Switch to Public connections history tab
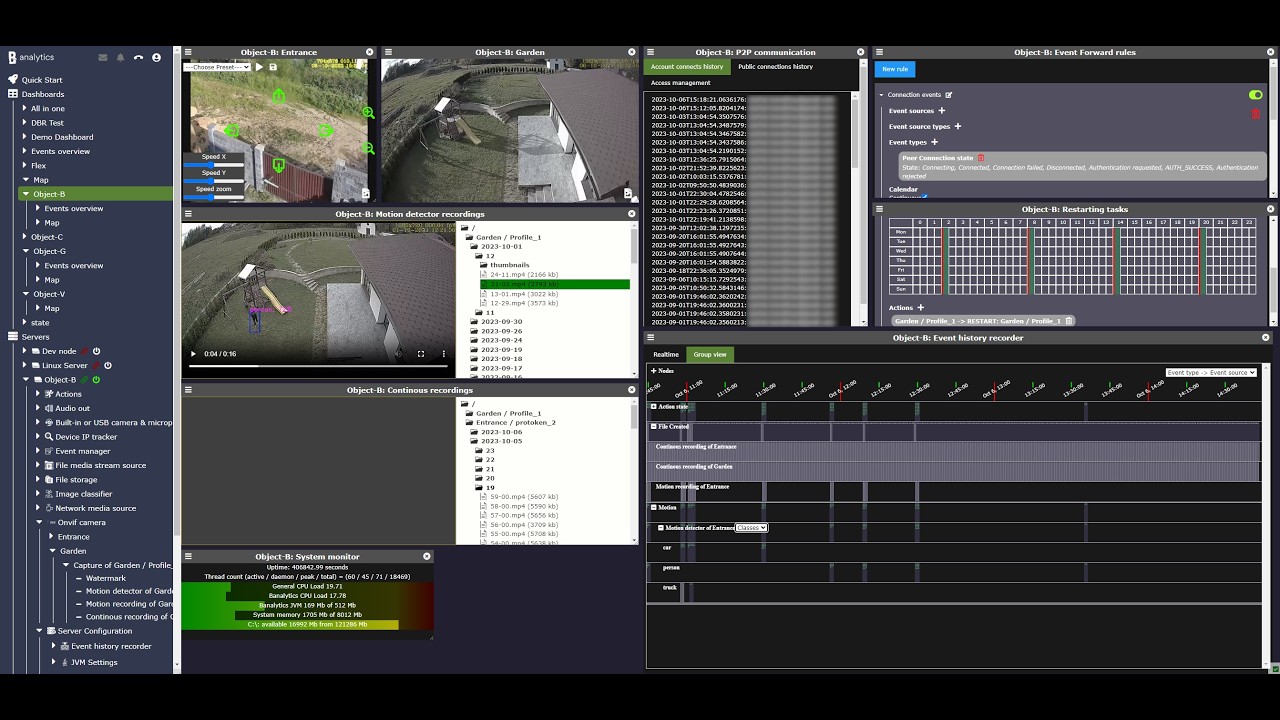 click(775, 67)
